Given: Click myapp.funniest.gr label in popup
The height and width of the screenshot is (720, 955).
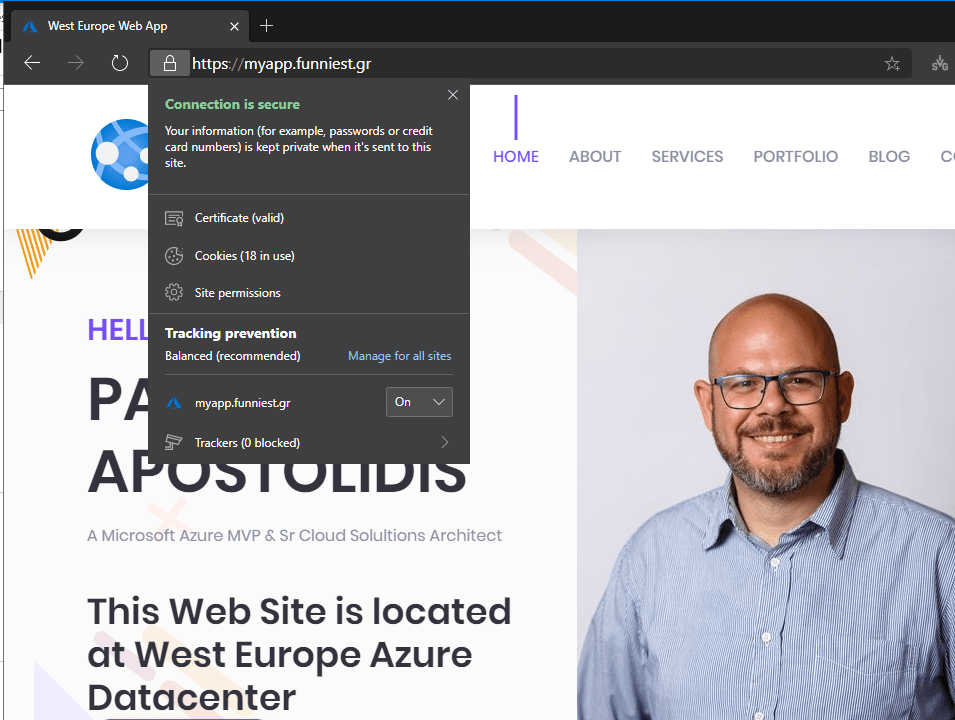Looking at the screenshot, I should point(242,403).
